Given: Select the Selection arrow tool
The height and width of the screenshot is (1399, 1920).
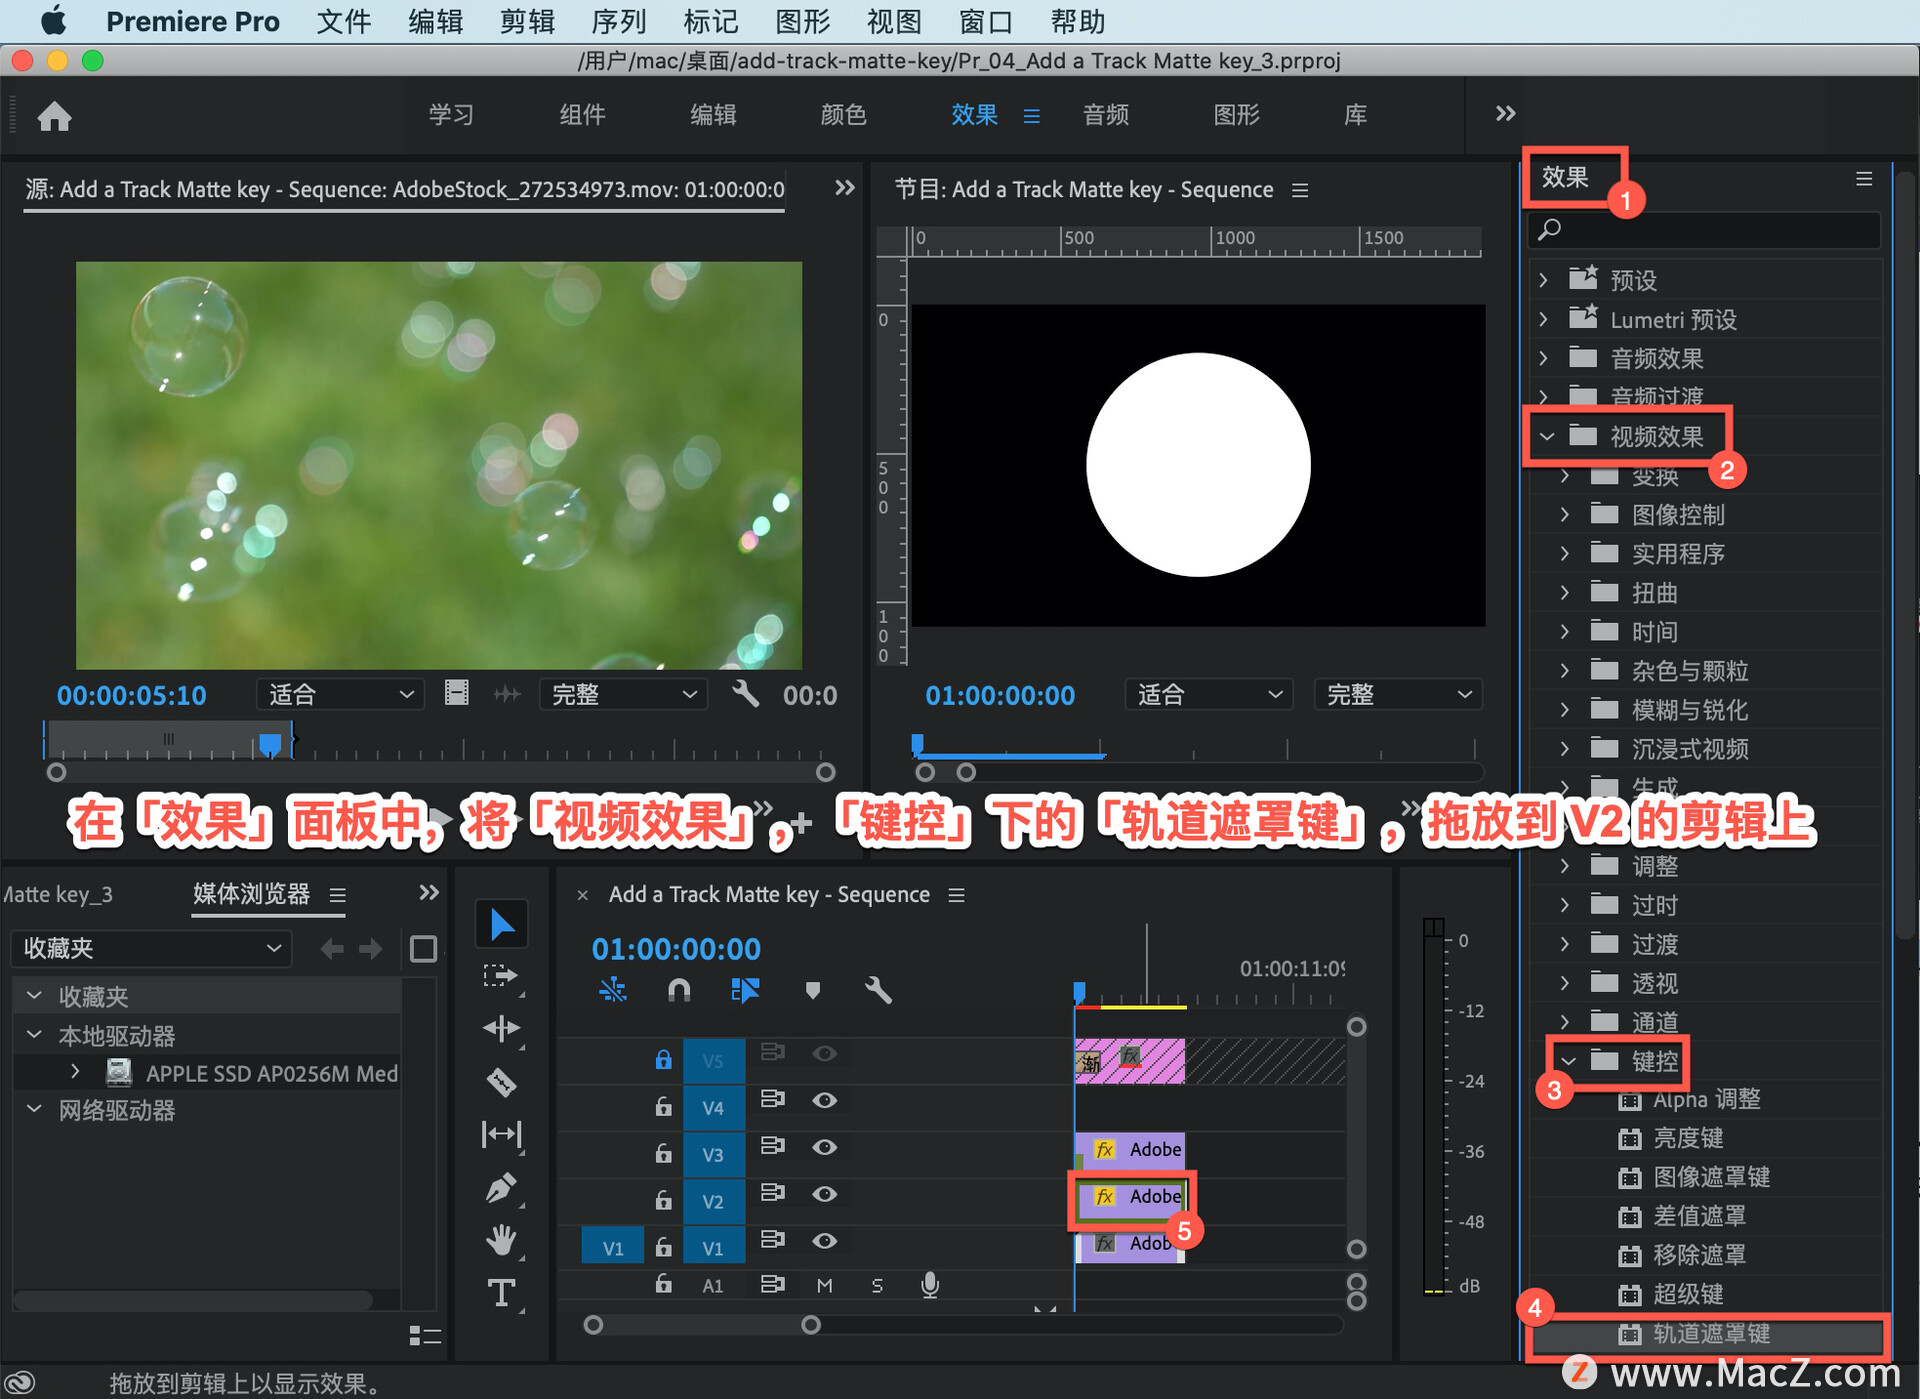Looking at the screenshot, I should [501, 925].
